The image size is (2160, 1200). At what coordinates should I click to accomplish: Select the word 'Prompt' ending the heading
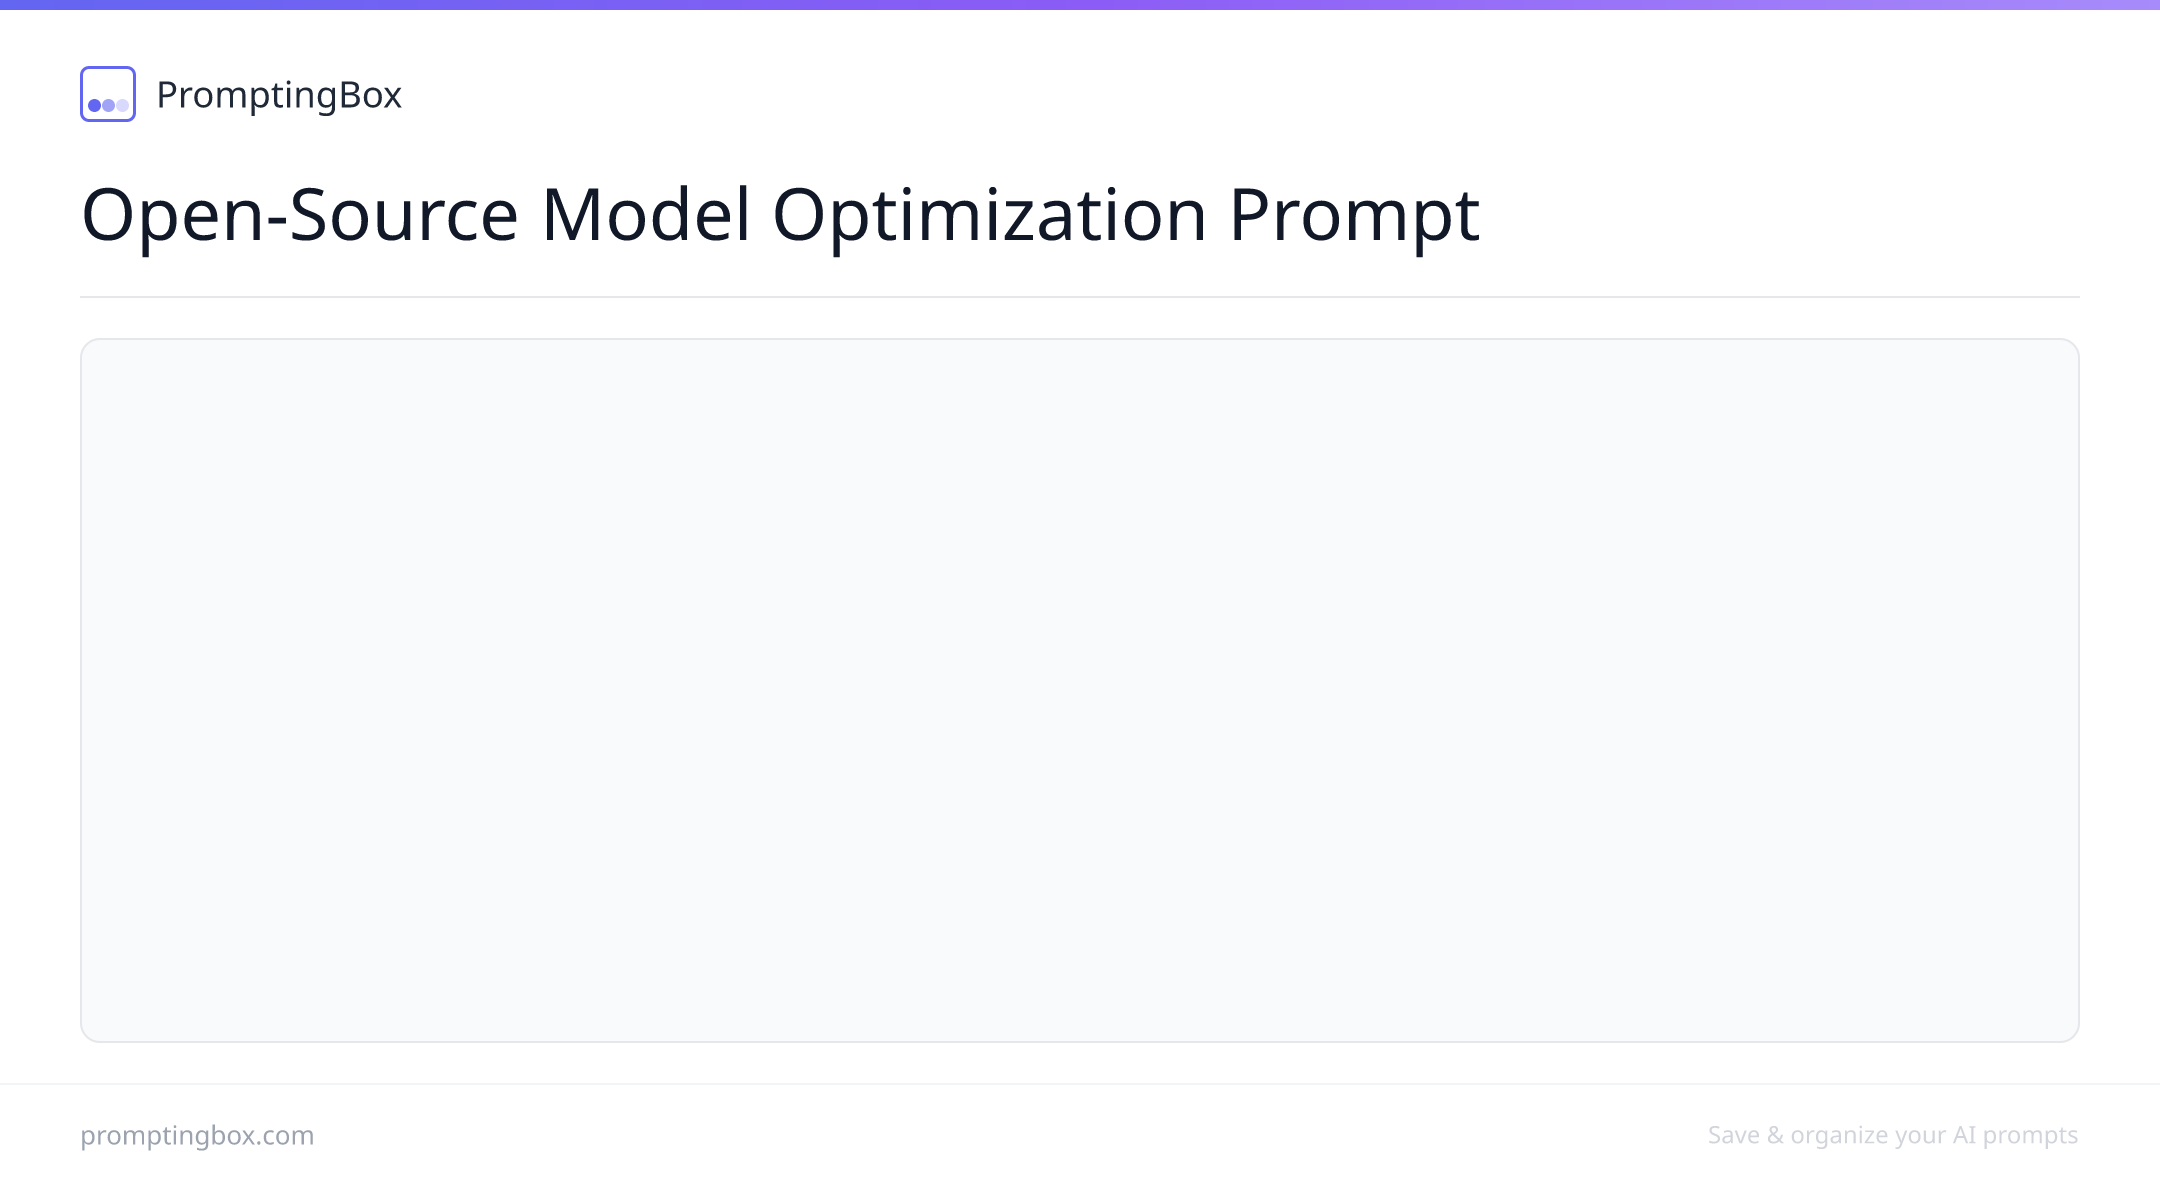tap(1354, 216)
